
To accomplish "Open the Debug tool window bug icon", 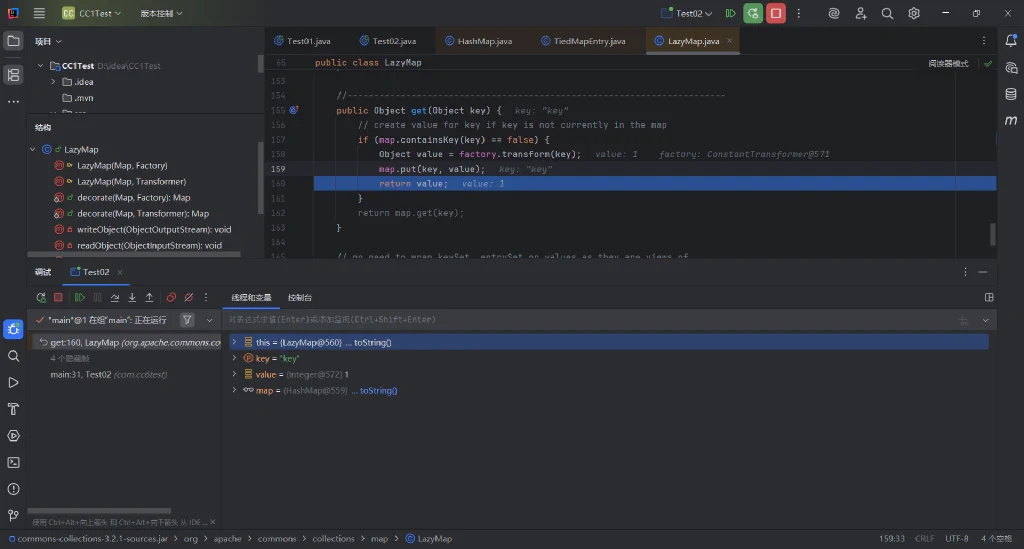I will (x=13, y=329).
